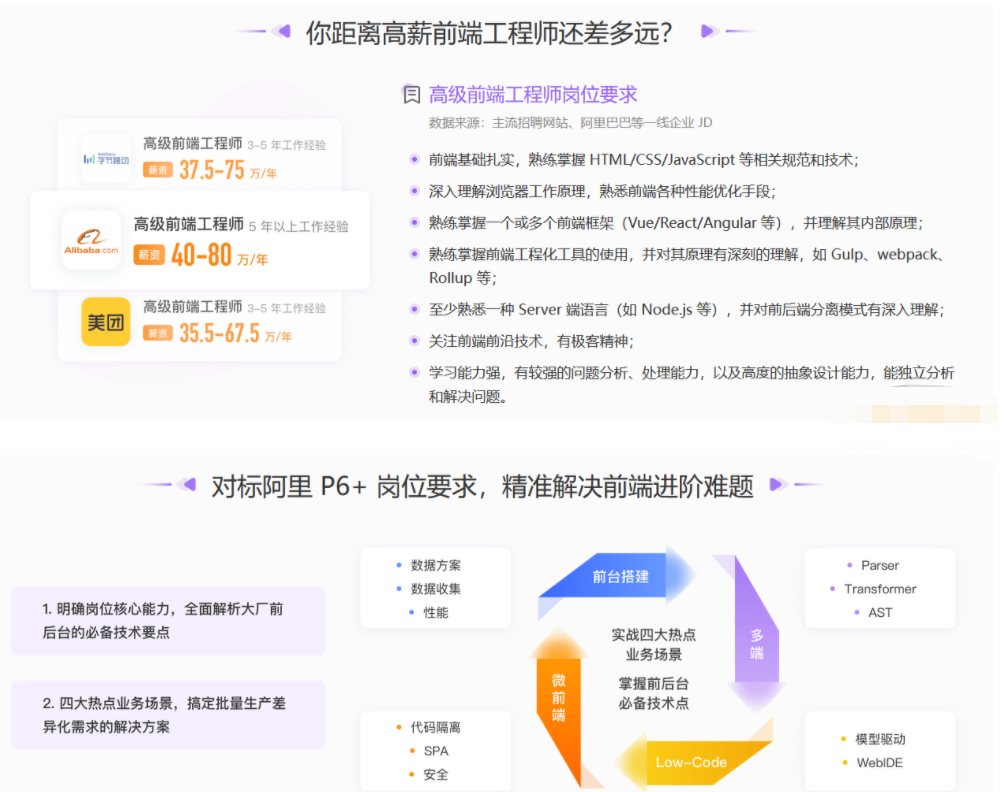Click the document icon beside 高级前端工程师岗位要求
This screenshot has height=792, width=1007.
(x=411, y=94)
